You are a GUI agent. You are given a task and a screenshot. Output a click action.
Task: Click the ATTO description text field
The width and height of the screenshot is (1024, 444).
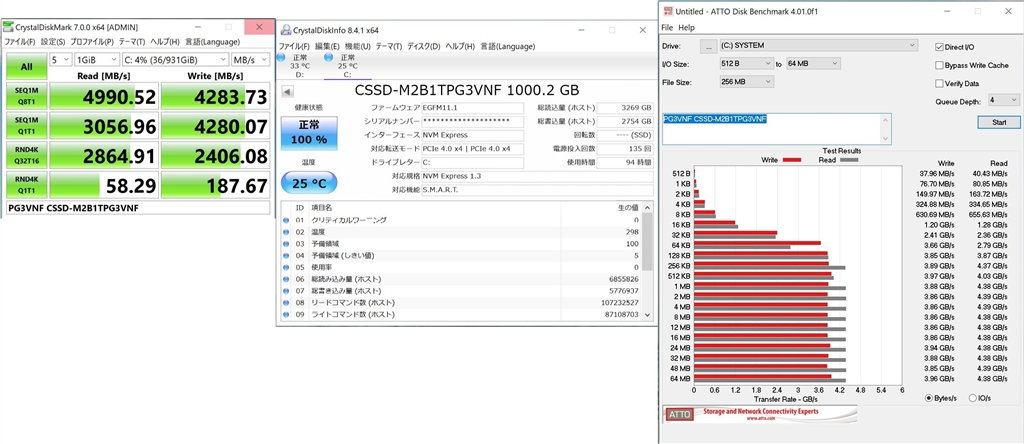pyautogui.click(x=770, y=128)
